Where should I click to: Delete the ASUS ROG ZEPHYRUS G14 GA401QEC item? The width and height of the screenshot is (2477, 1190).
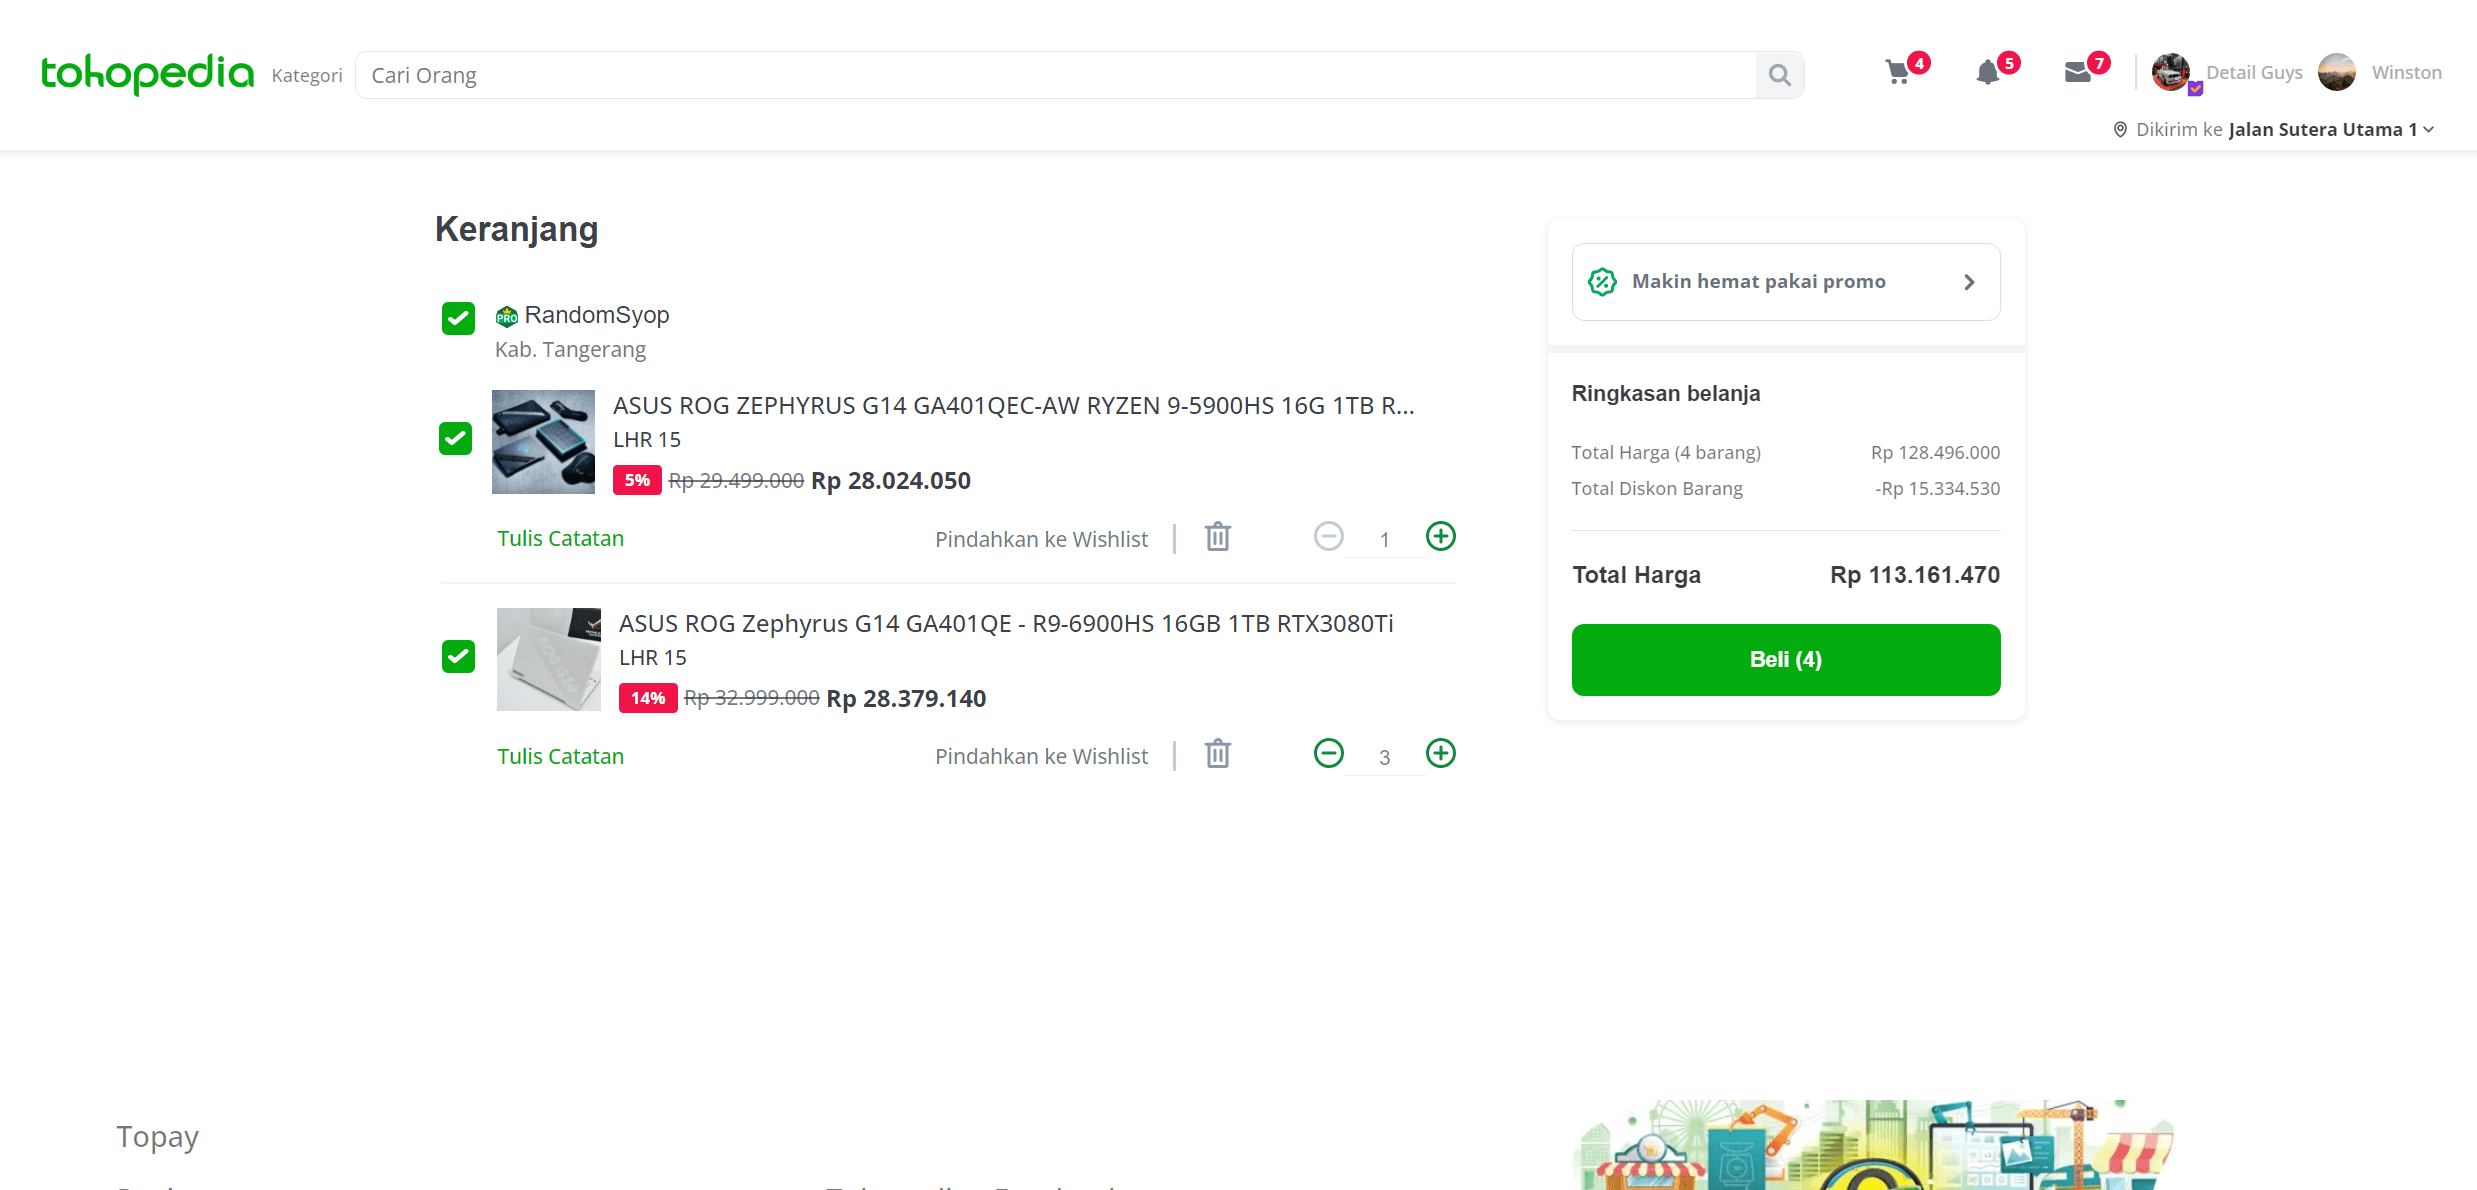pyautogui.click(x=1217, y=537)
